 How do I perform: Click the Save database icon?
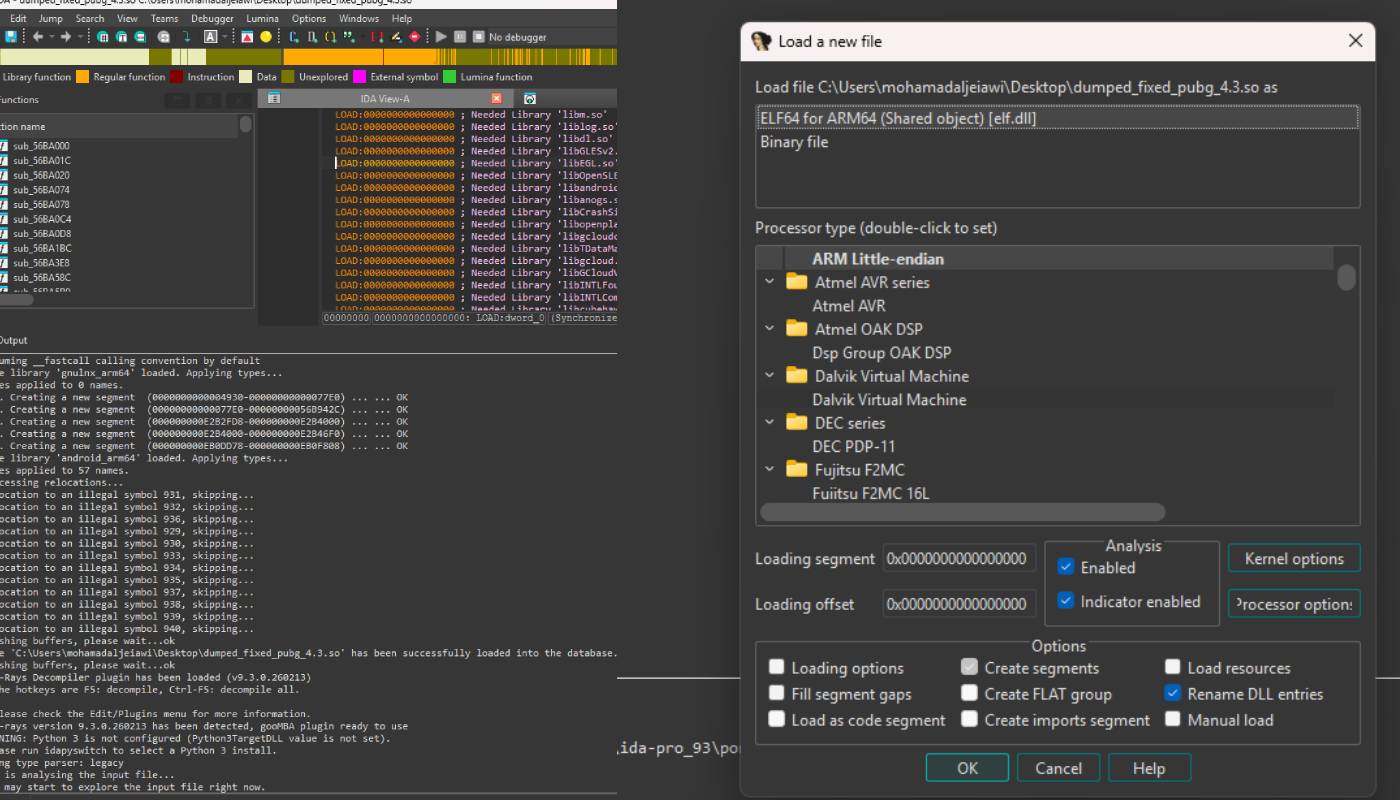click(x=10, y=37)
